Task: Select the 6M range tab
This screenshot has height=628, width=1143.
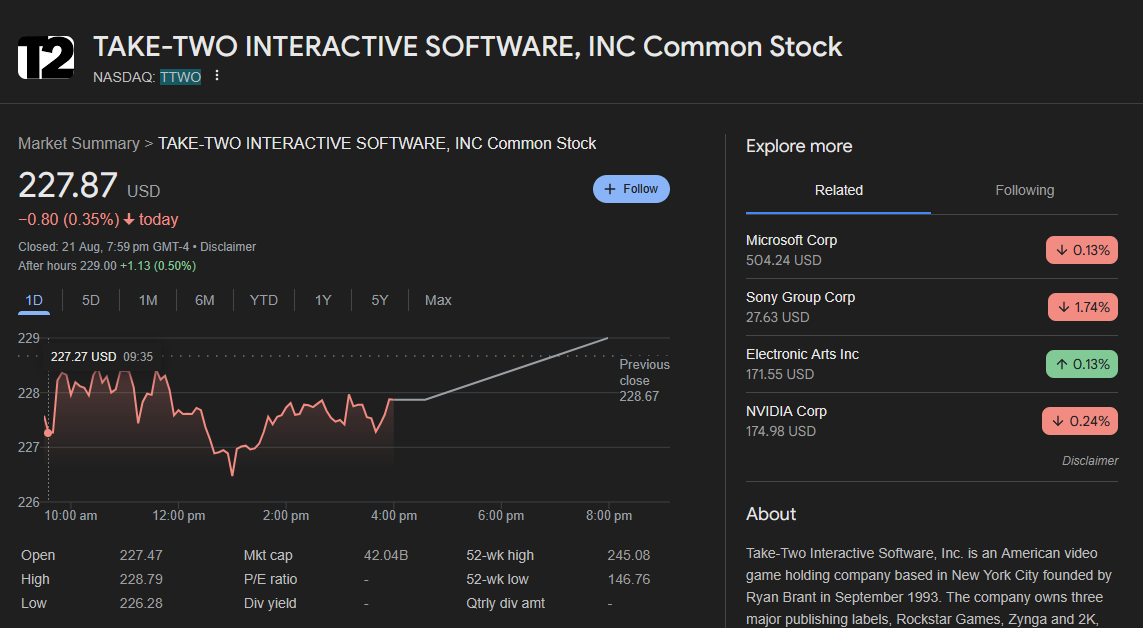Action: 205,300
